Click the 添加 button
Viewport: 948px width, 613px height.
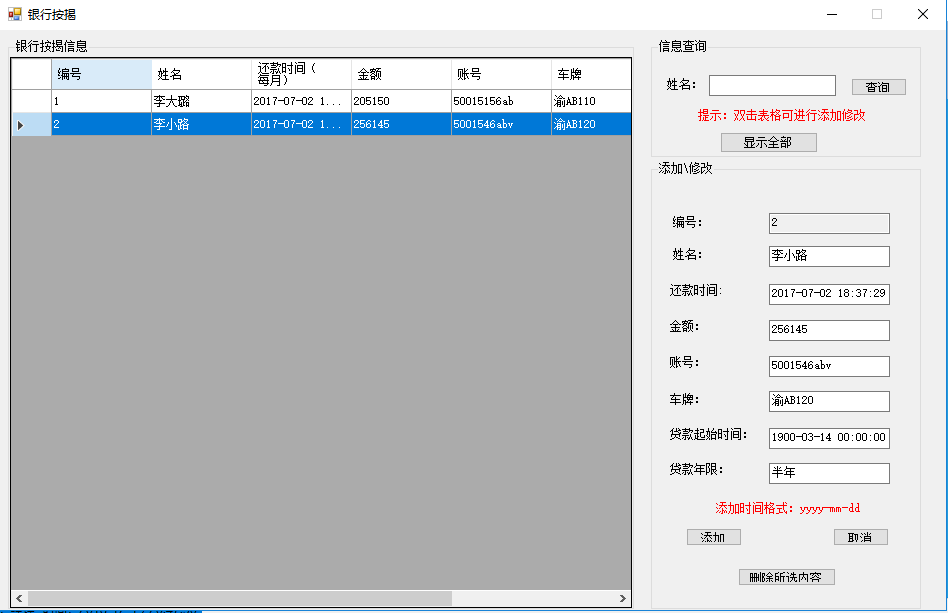coord(713,537)
